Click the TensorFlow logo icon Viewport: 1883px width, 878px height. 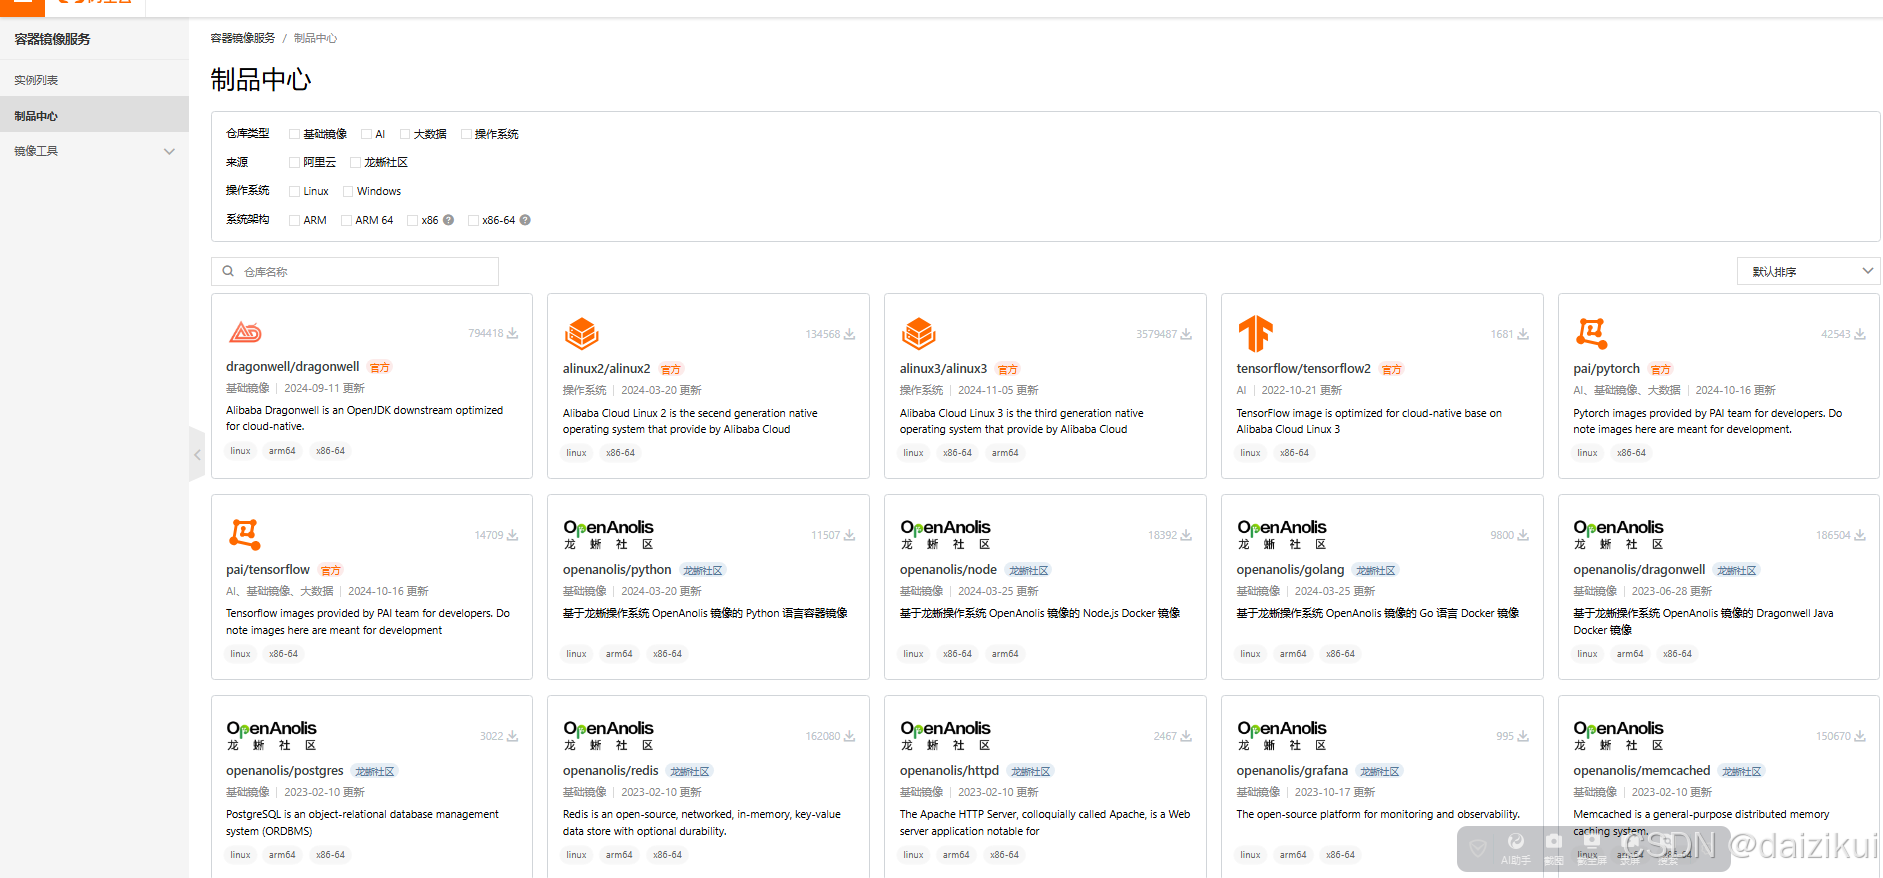(1255, 333)
